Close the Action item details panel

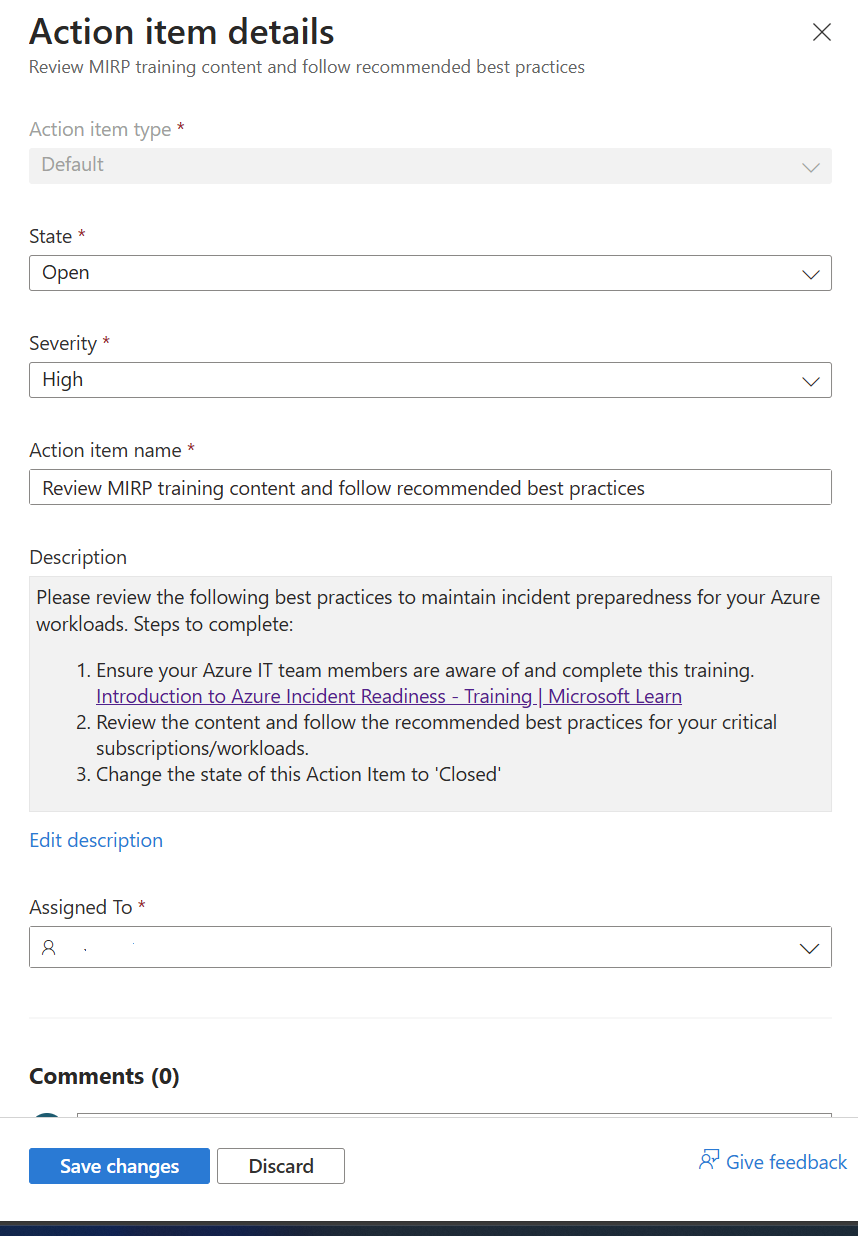click(821, 33)
